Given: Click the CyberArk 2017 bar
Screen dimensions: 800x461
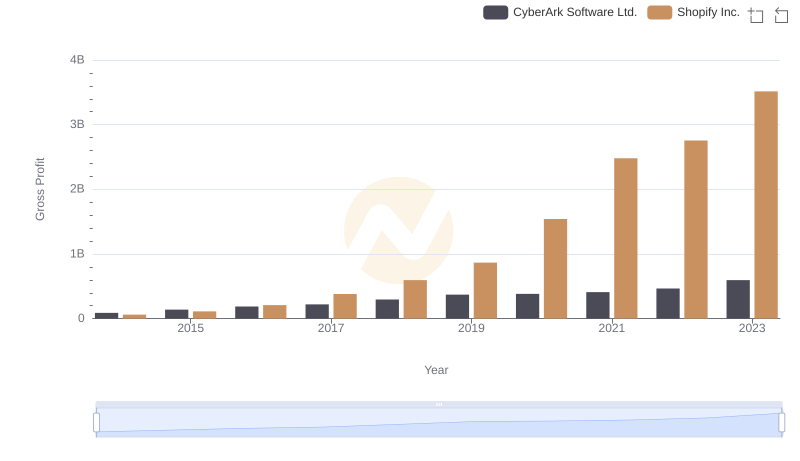Looking at the screenshot, I should (317, 311).
